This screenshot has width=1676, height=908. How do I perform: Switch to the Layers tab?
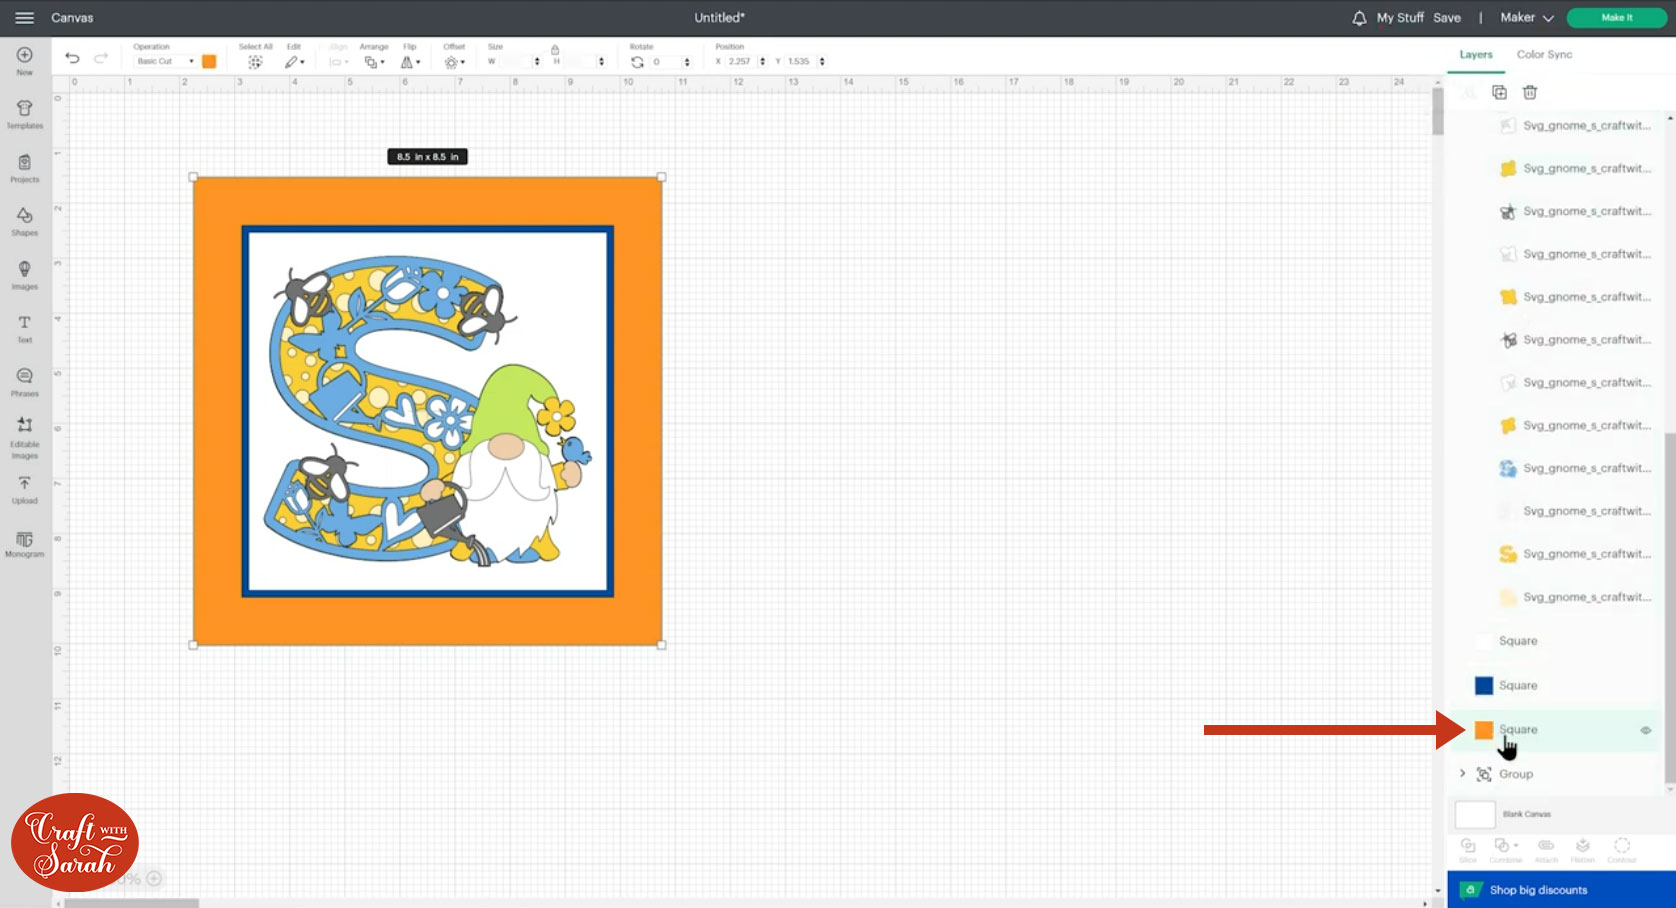1476,55
